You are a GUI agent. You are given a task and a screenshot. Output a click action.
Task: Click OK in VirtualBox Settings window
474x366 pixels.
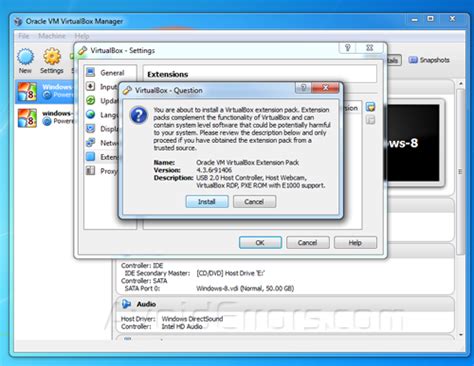(x=260, y=243)
